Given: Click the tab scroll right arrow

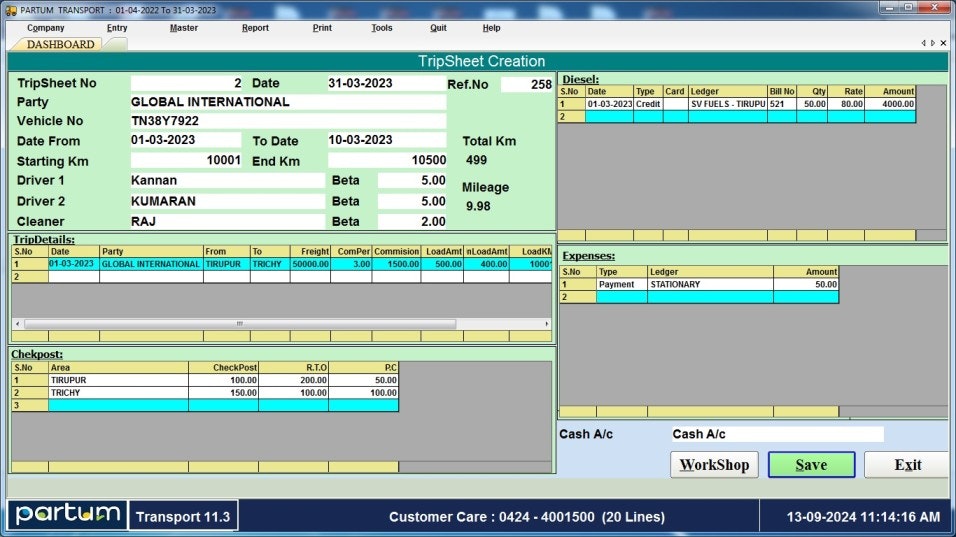Looking at the screenshot, I should (933, 43).
